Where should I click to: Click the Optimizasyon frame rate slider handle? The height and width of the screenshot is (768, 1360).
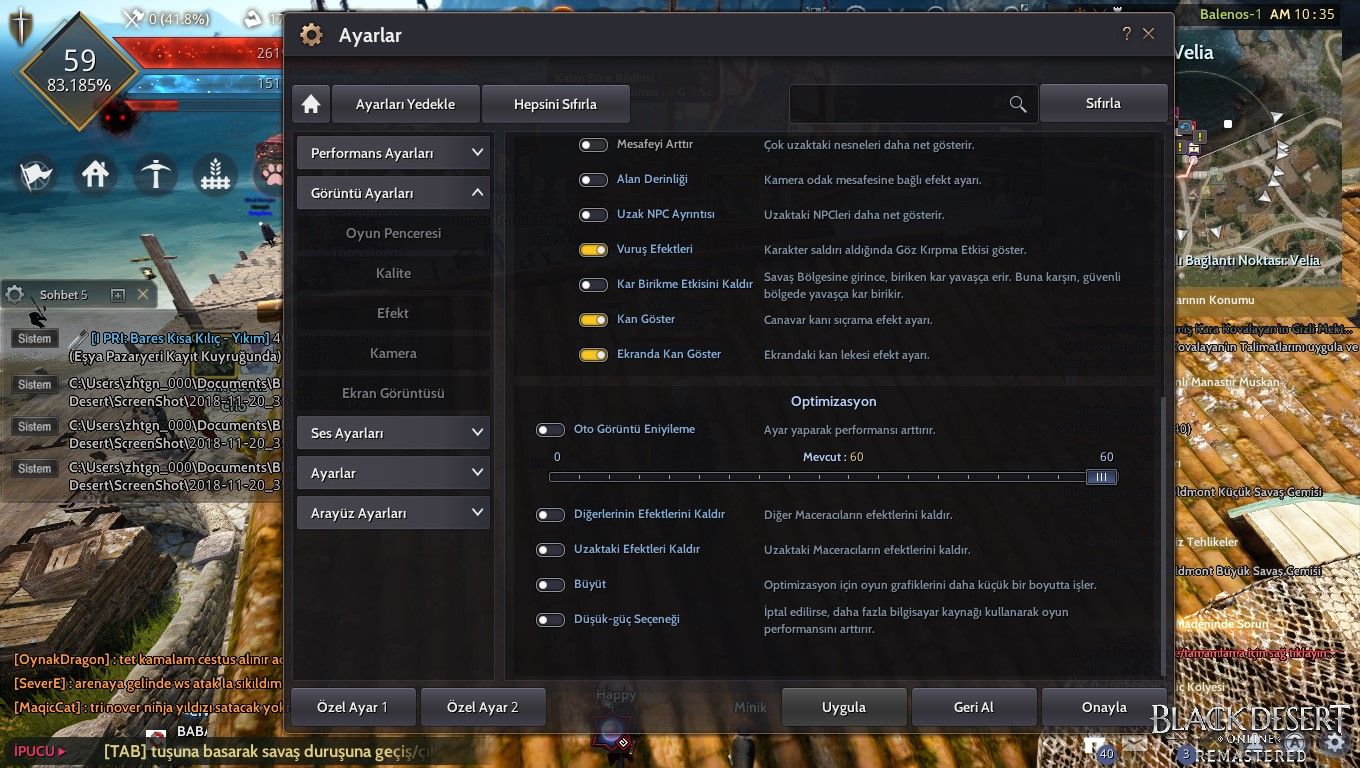click(1101, 477)
